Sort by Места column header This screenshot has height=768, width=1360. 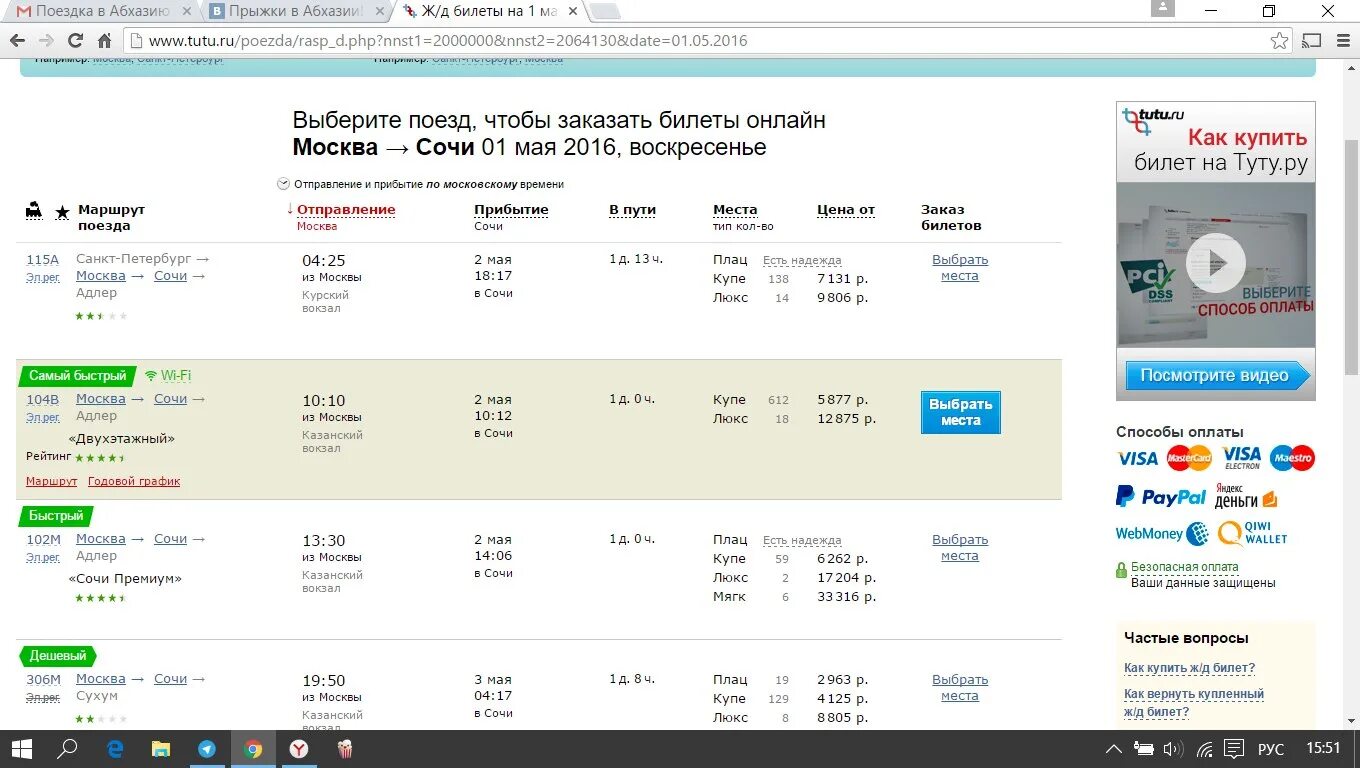[735, 210]
